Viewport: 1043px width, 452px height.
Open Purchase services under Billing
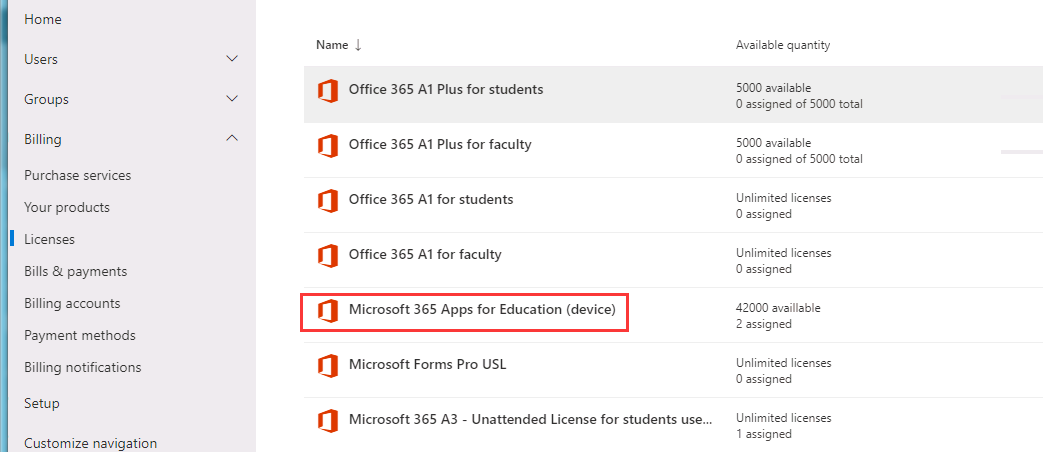(x=77, y=175)
